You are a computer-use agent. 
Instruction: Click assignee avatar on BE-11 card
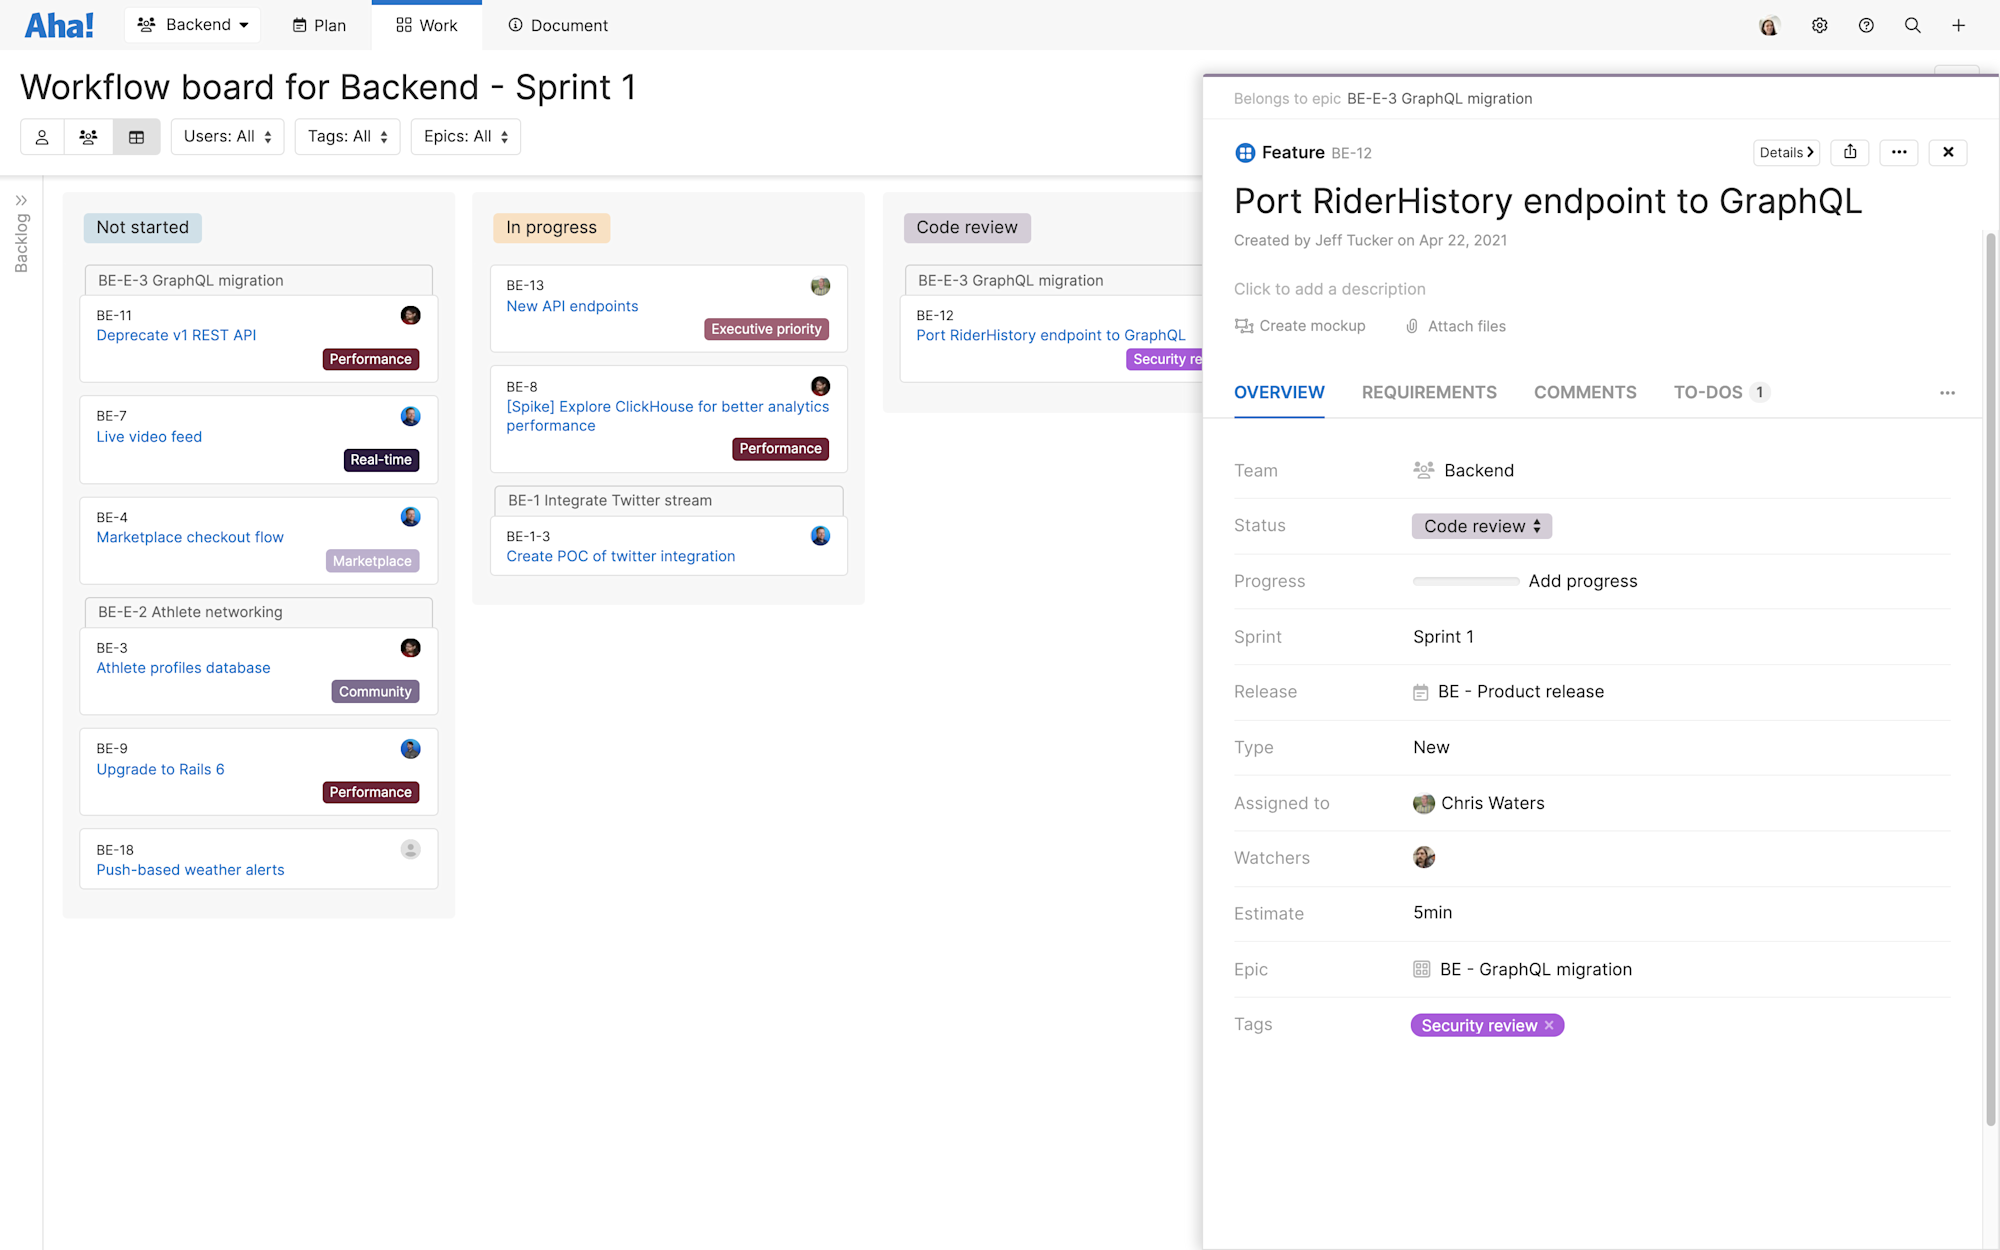click(410, 315)
